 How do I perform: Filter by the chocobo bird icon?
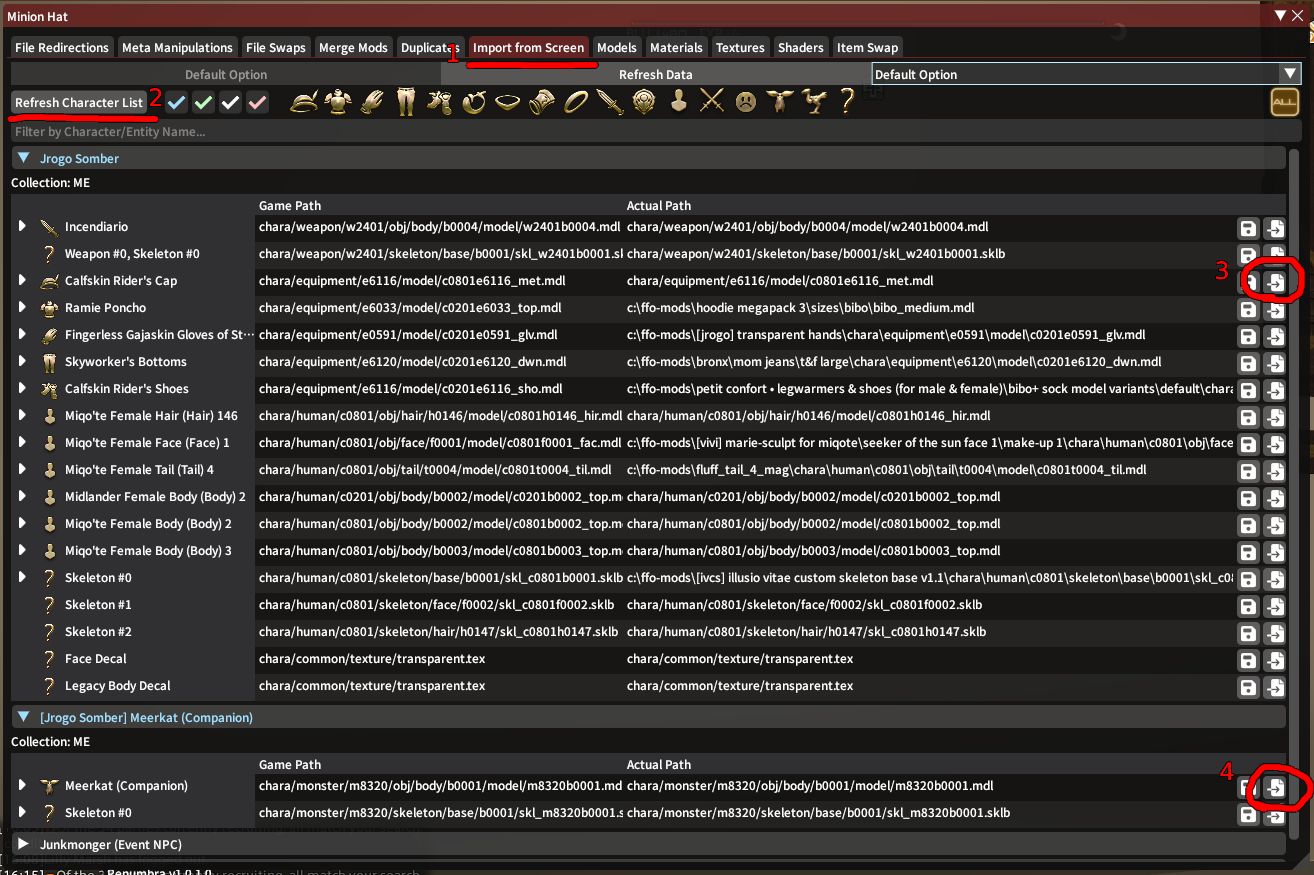[813, 101]
